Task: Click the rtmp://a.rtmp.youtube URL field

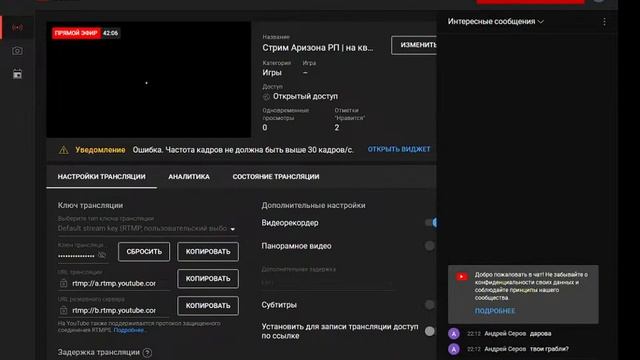Action: 114,283
